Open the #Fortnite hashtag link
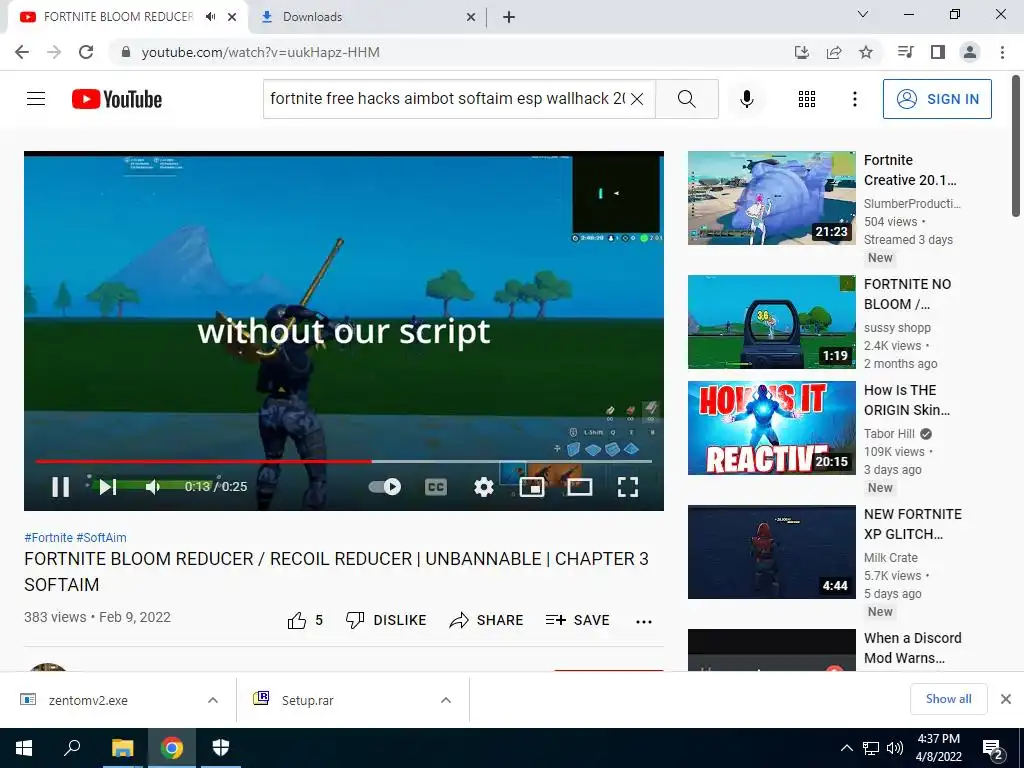Screen dimensions: 1024x768 48,537
